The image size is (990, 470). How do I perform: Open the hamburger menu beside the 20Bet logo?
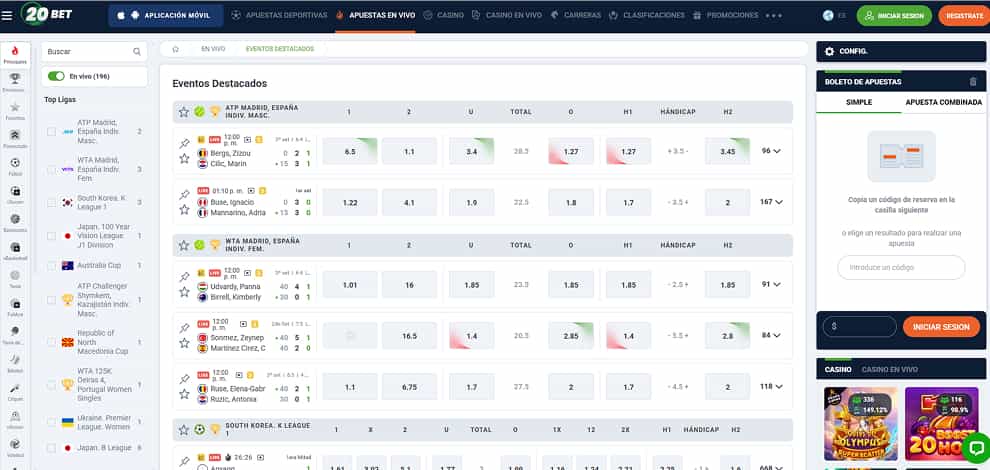(x=7, y=15)
